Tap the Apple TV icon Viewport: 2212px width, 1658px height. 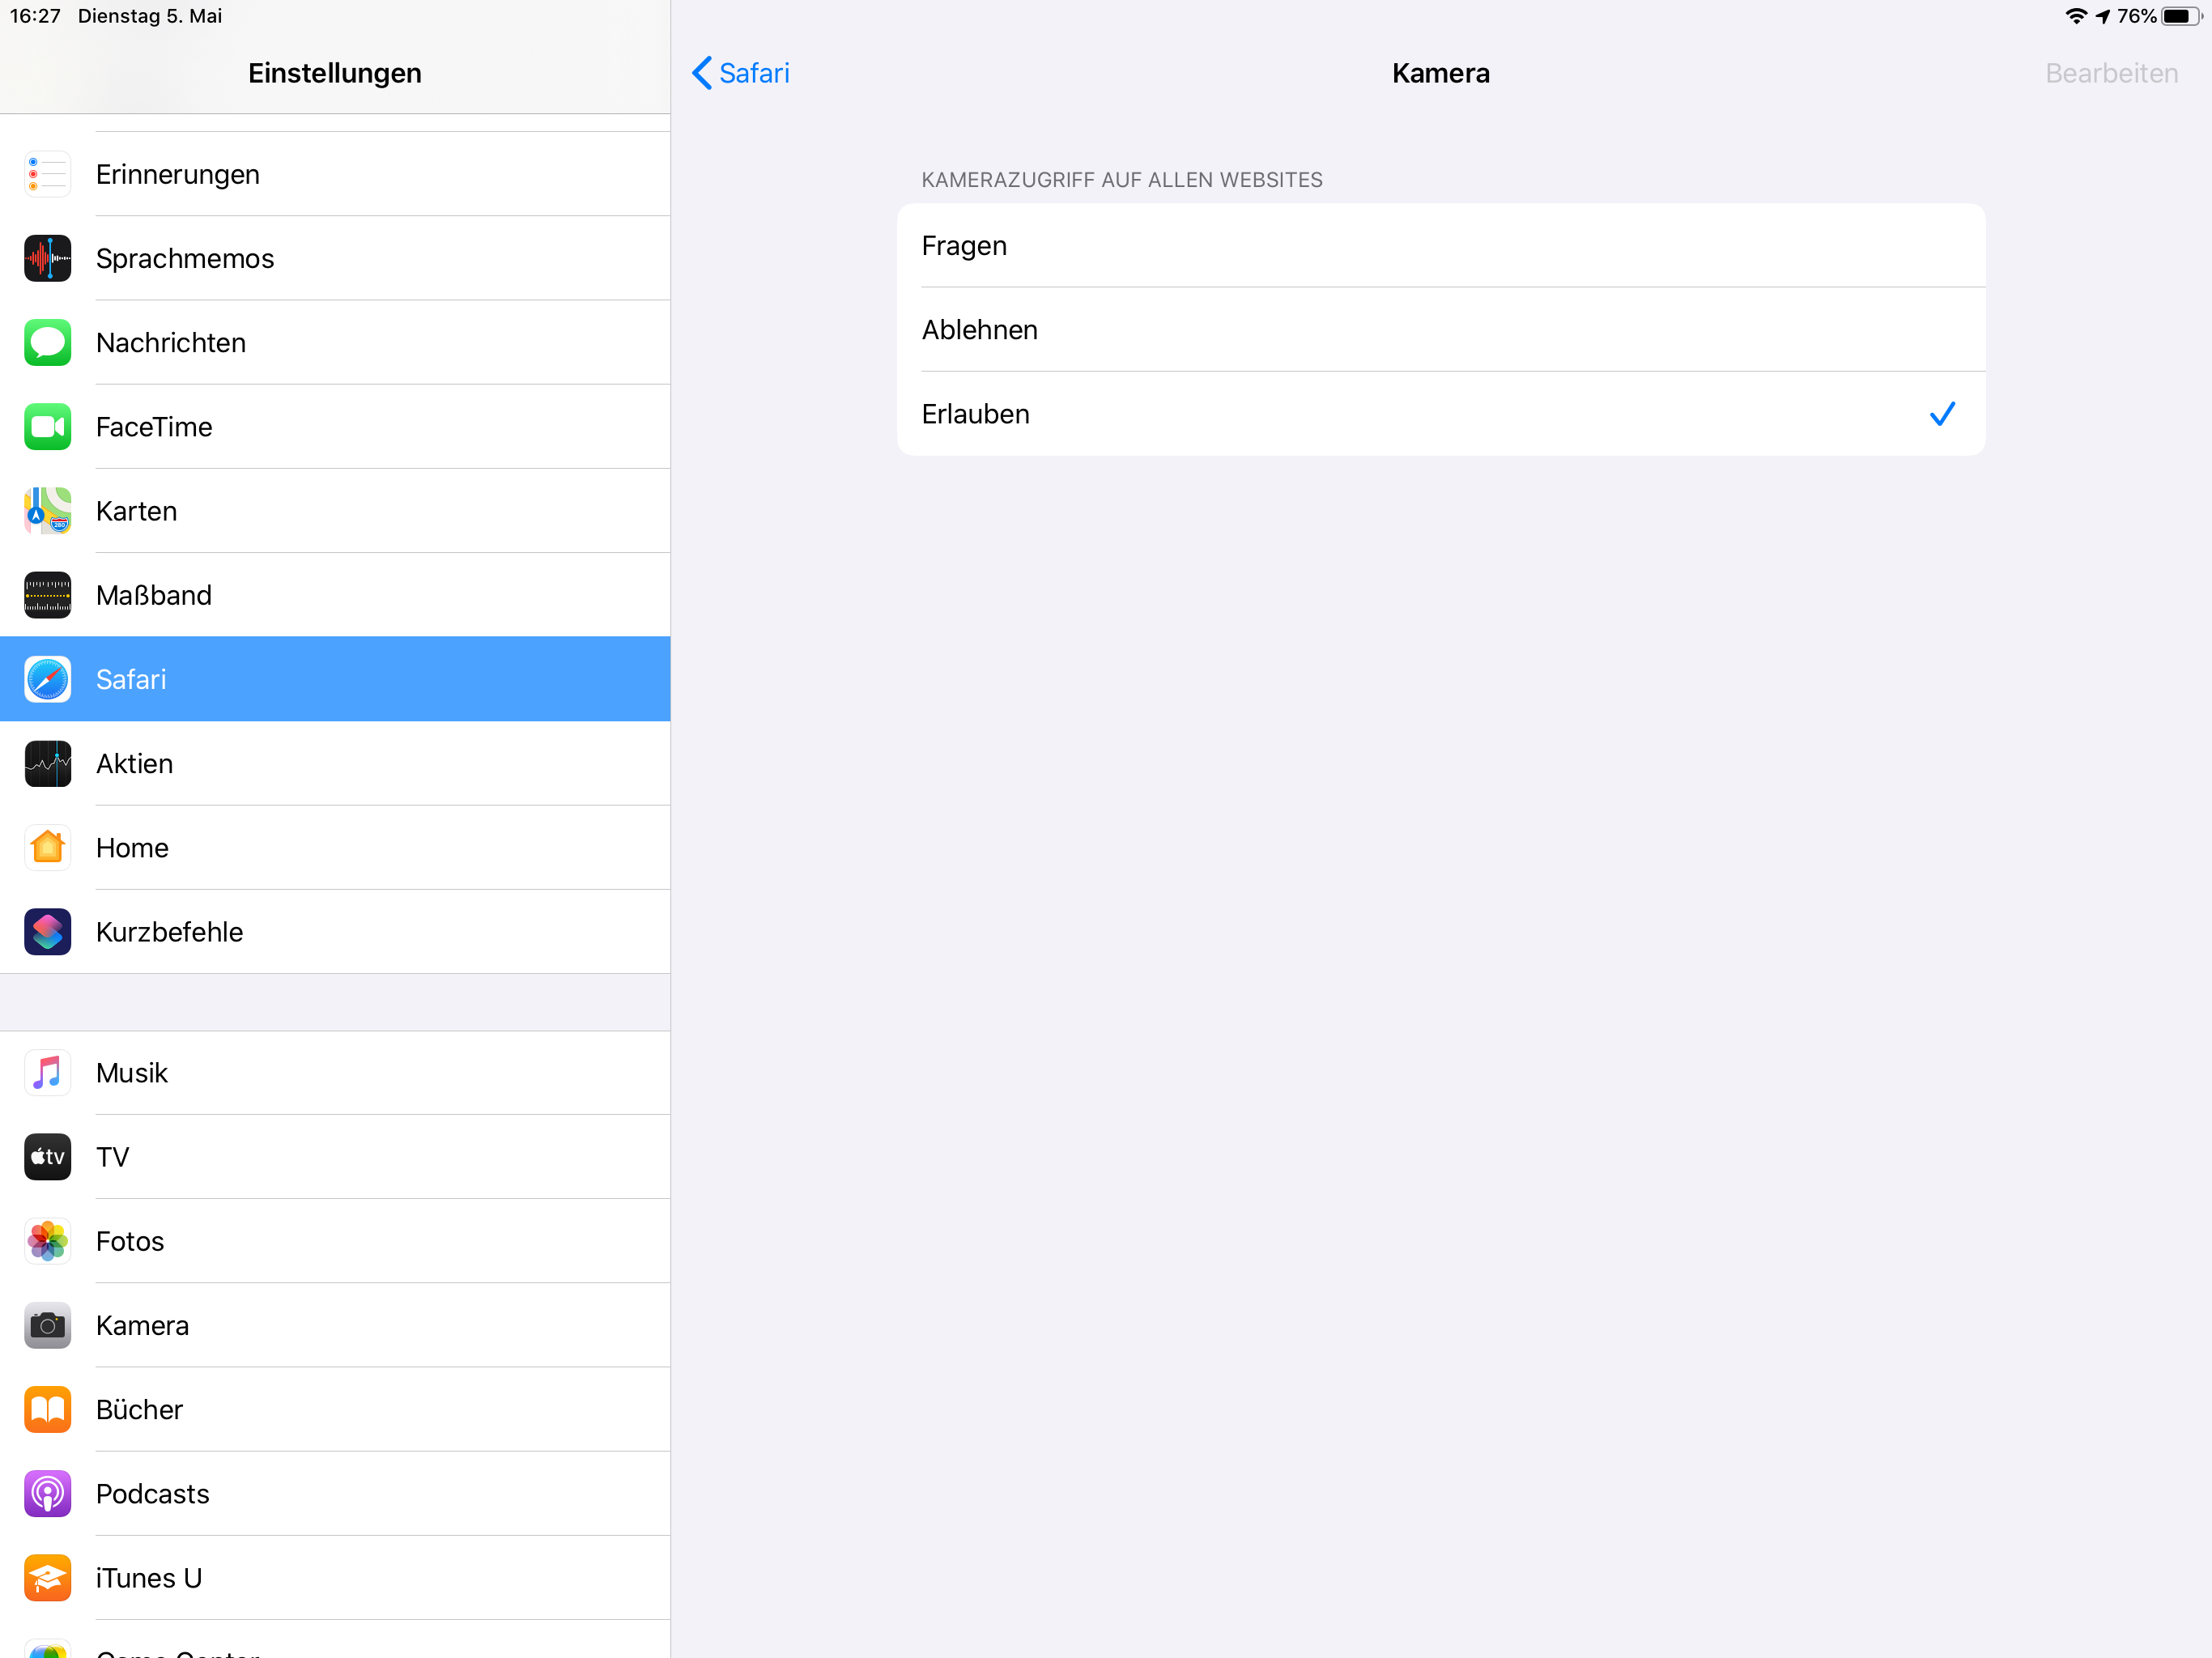click(47, 1157)
